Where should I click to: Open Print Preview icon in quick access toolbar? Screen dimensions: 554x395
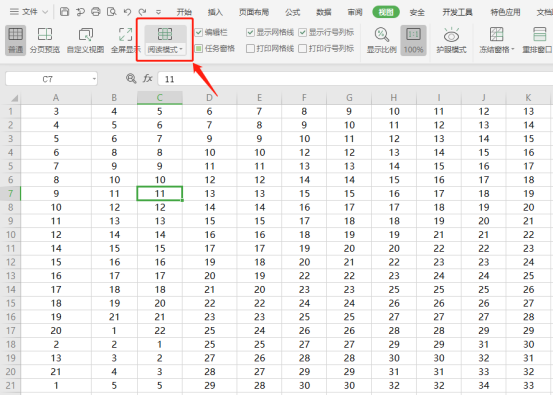(112, 12)
